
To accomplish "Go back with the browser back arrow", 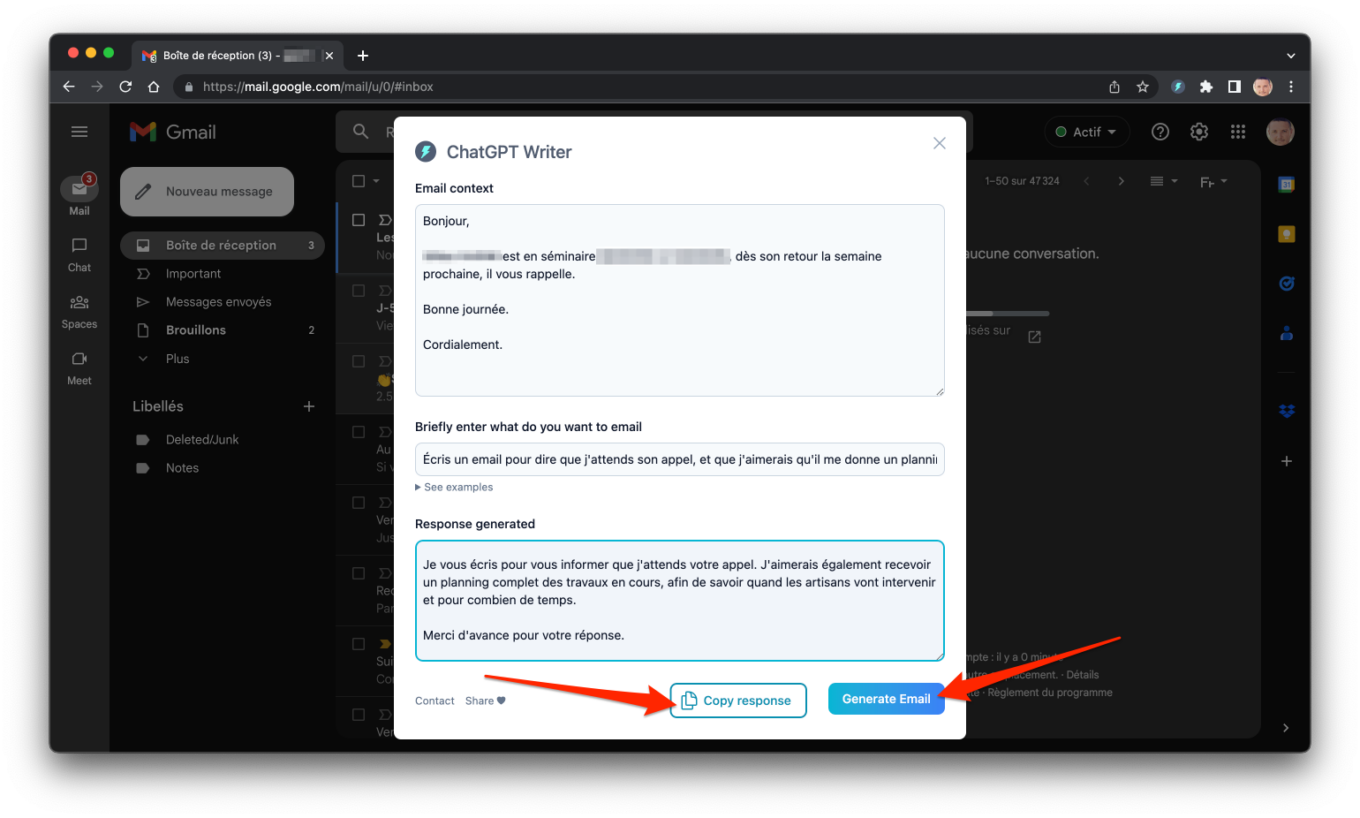I will pos(69,87).
